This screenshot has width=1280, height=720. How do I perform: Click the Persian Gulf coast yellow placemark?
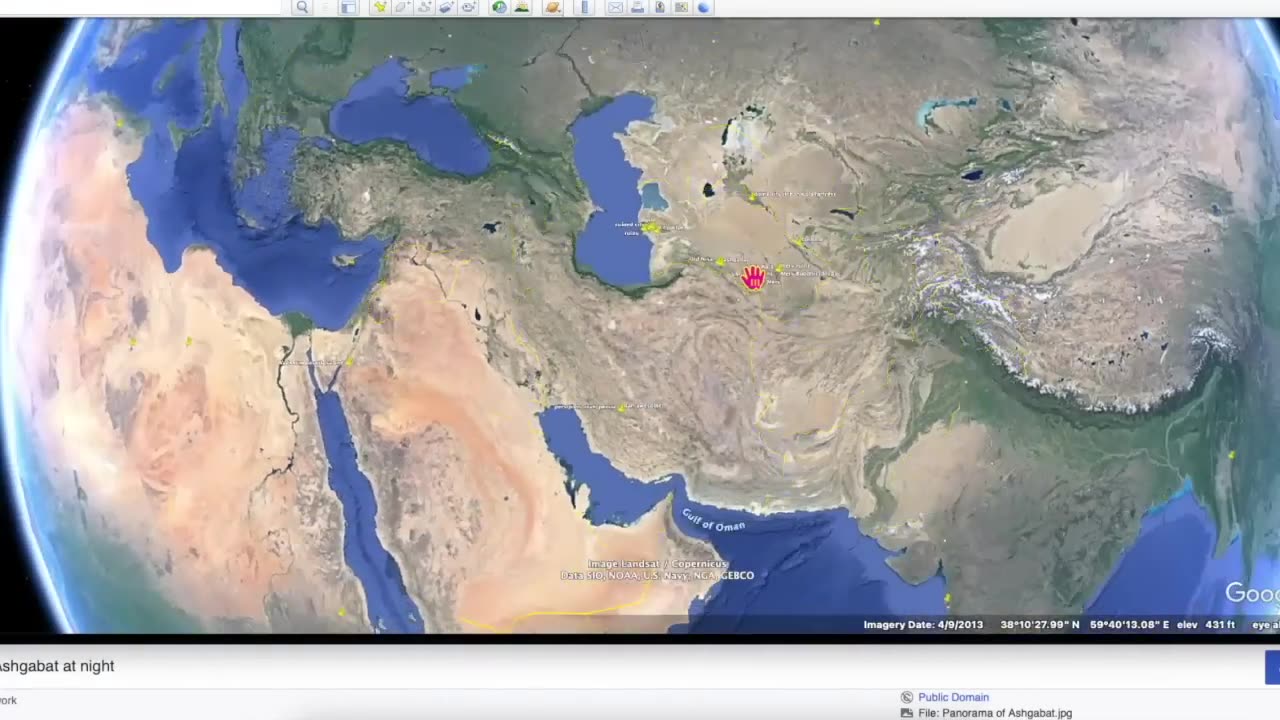point(622,407)
